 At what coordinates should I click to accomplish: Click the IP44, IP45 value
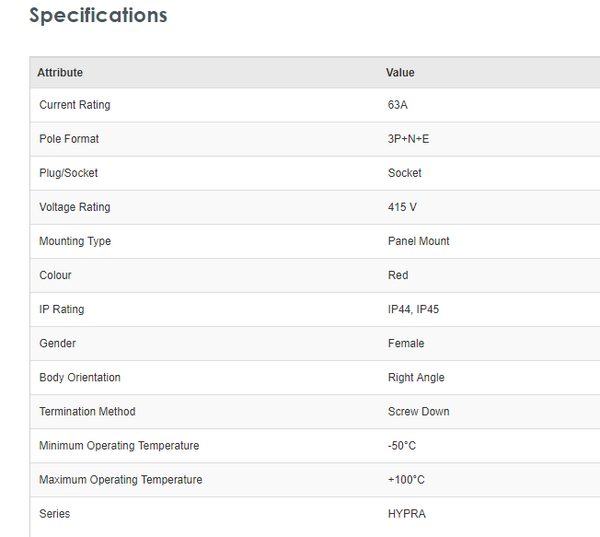point(413,309)
